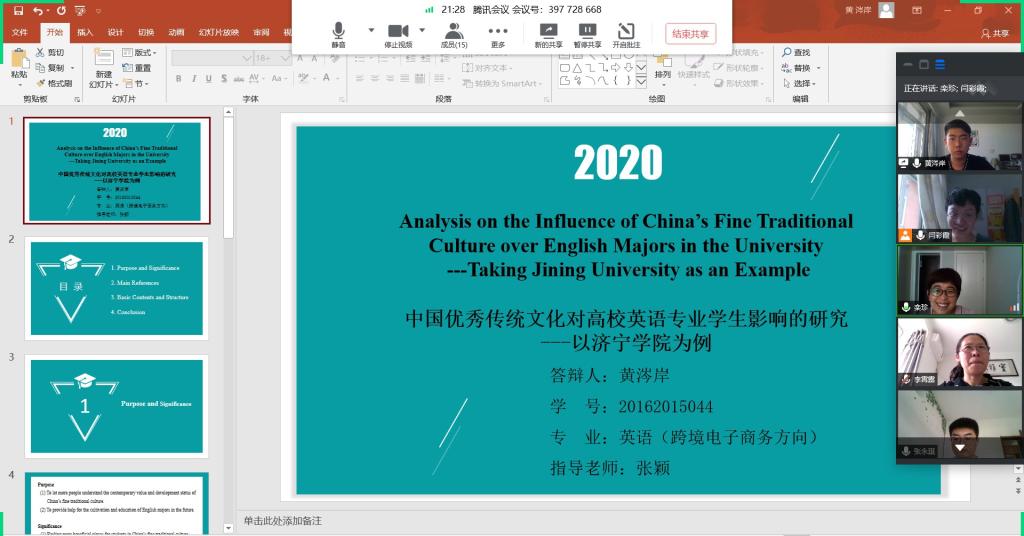The image size is (1024, 536).
Task: Enable annotation (开启批注)
Action: [626, 32]
